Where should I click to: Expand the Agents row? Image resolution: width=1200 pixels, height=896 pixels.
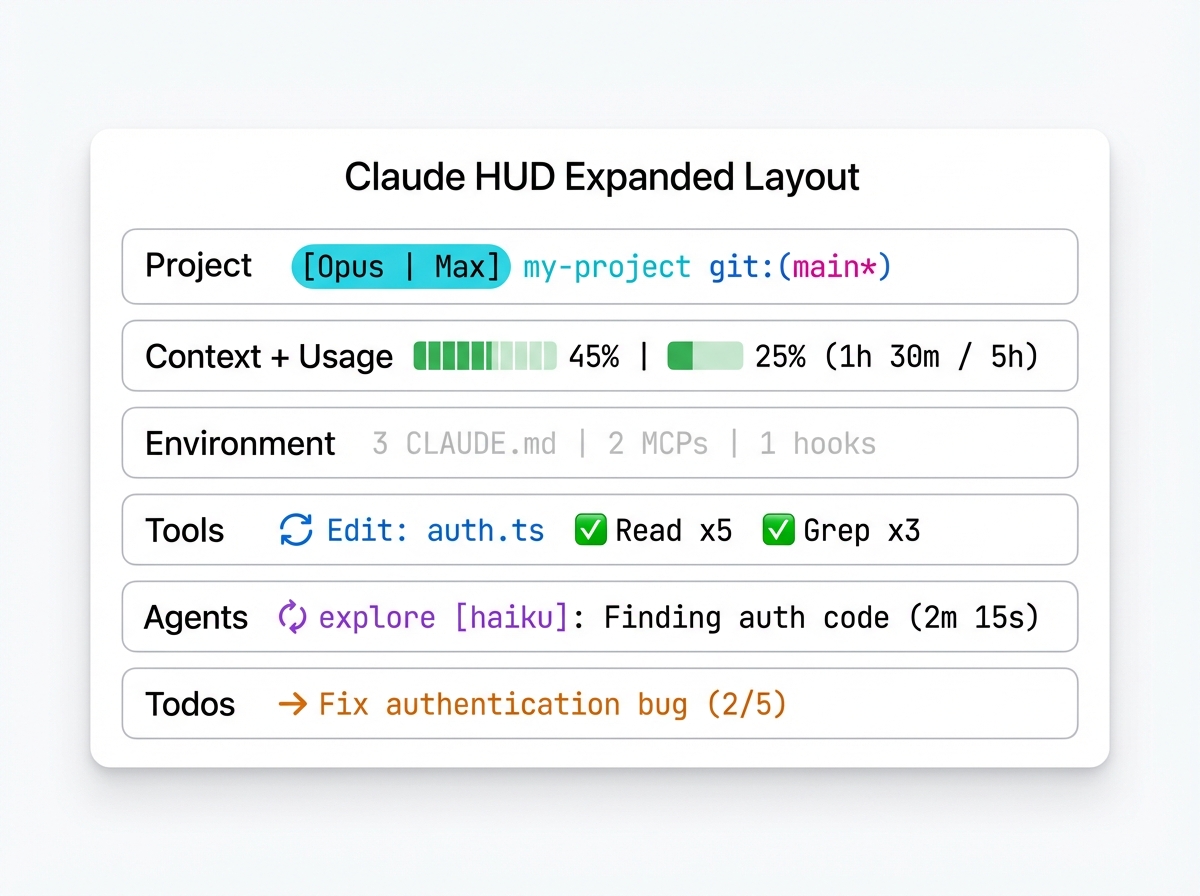196,617
